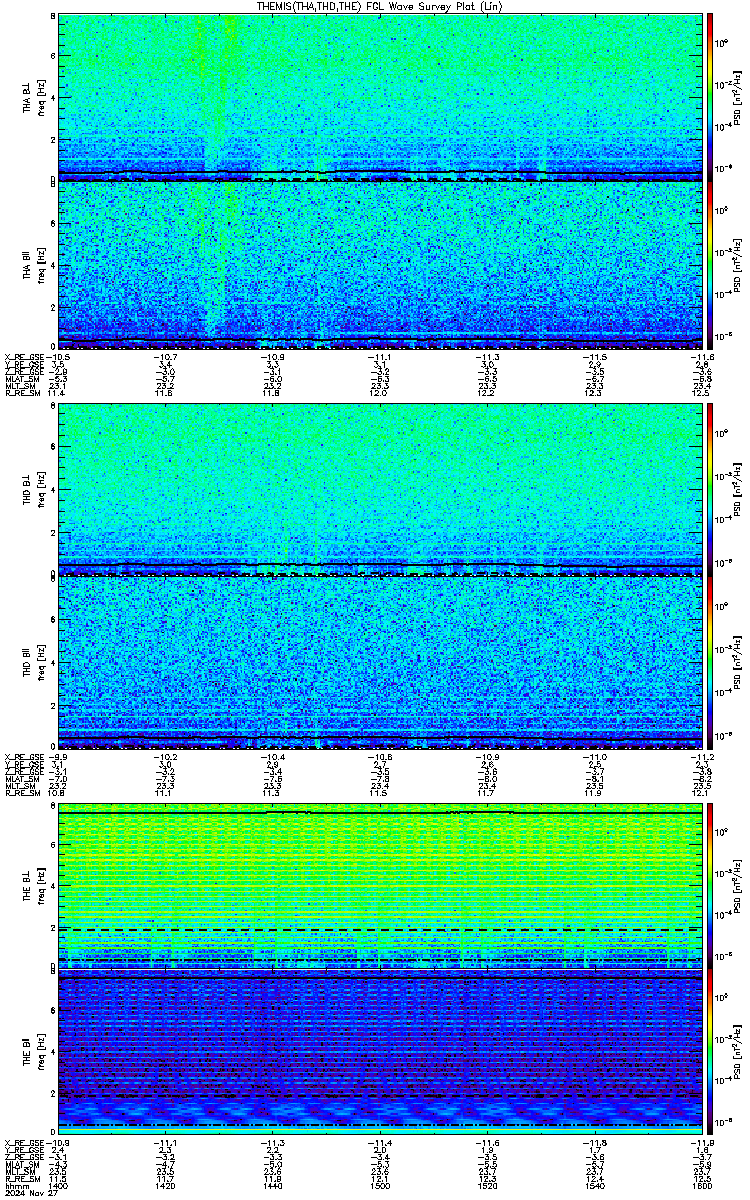750x1200 pixels.
Task: Select the THA B-perpendicular spectrogram panel
Action: (380, 97)
